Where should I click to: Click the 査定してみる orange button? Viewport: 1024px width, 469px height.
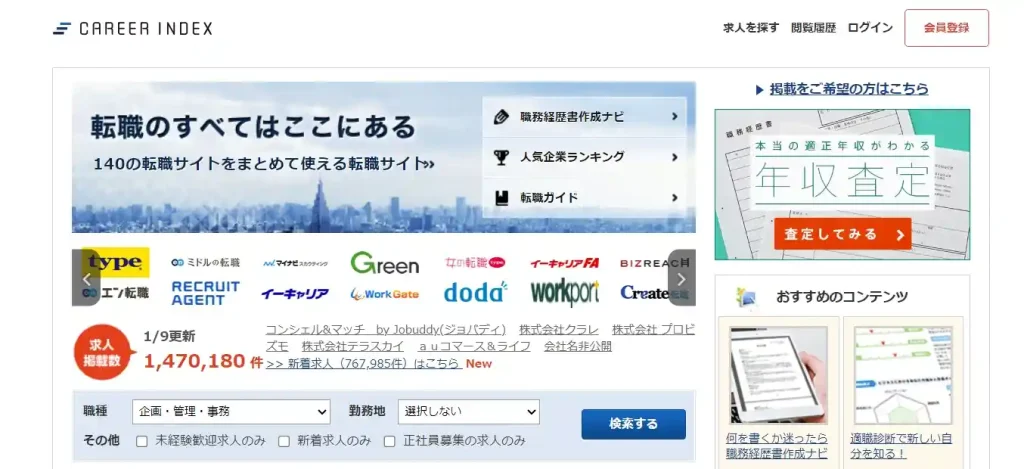(842, 234)
